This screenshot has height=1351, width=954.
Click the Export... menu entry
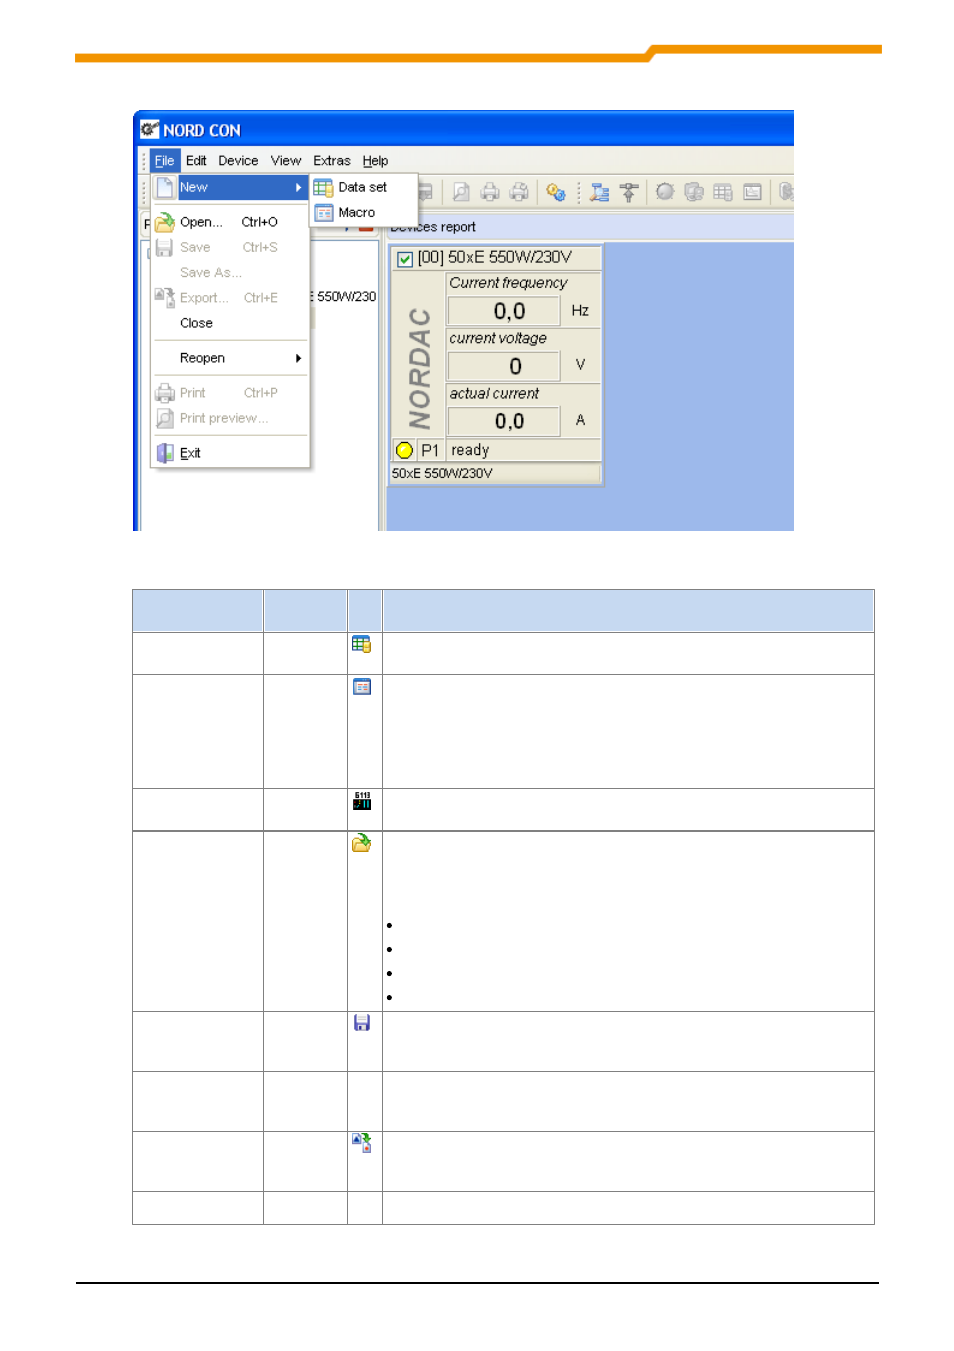230,297
